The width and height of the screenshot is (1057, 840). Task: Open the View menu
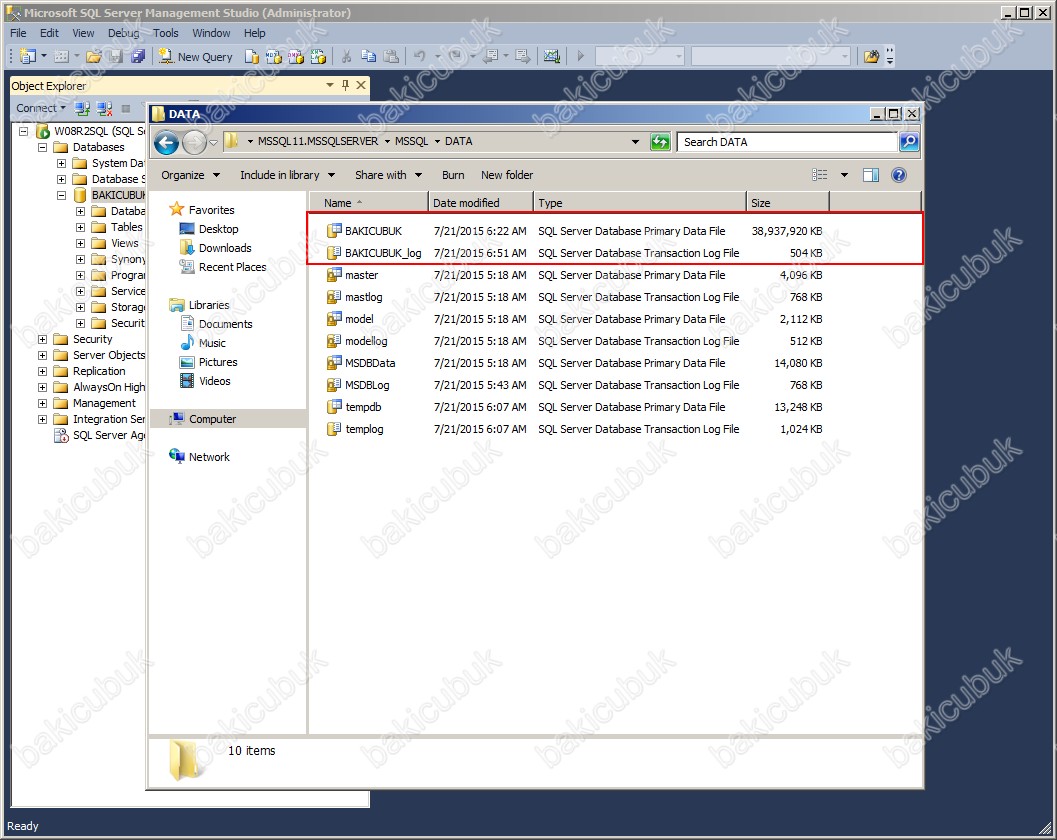[84, 33]
